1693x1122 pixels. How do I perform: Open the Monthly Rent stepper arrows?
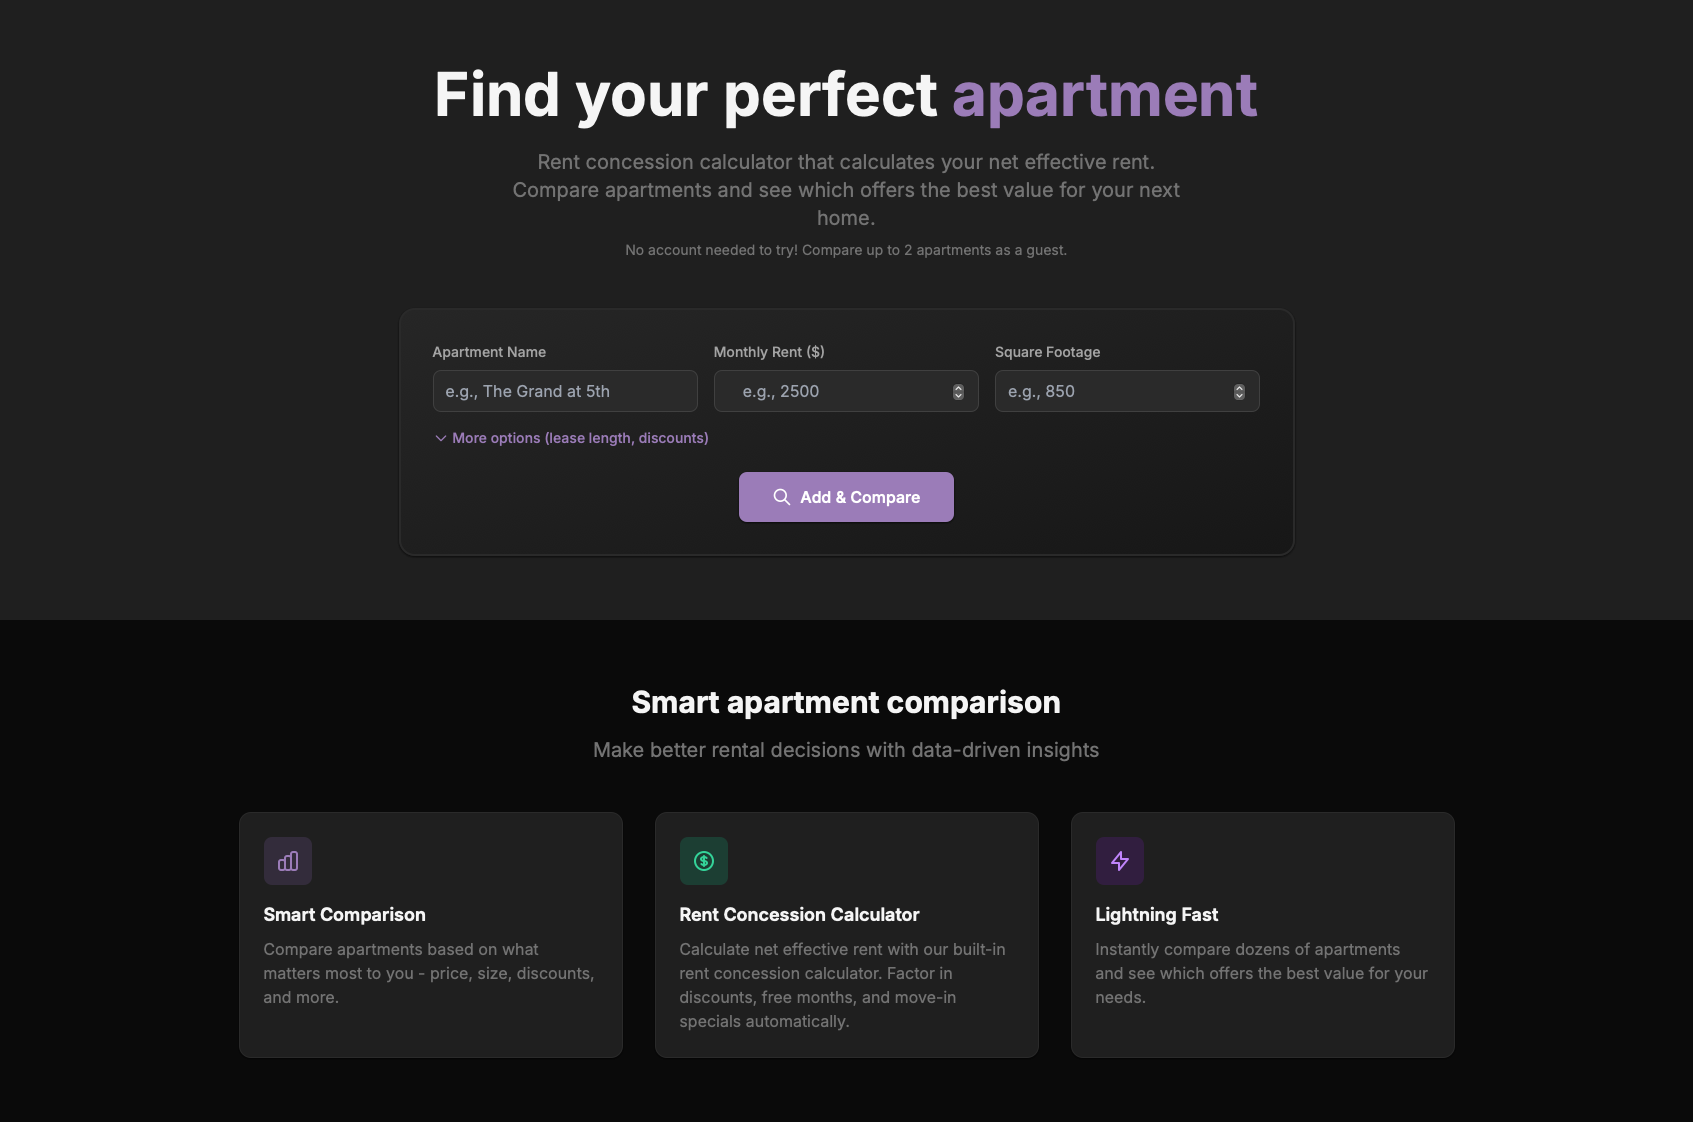958,391
